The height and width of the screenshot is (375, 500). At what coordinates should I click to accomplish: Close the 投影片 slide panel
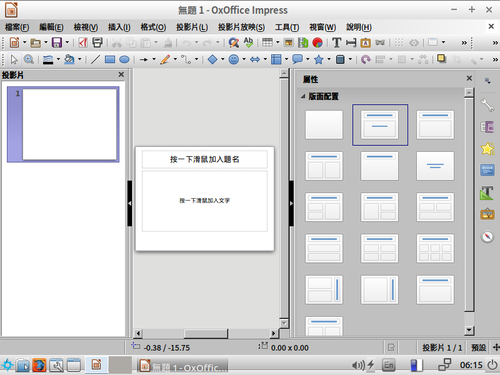[121, 75]
